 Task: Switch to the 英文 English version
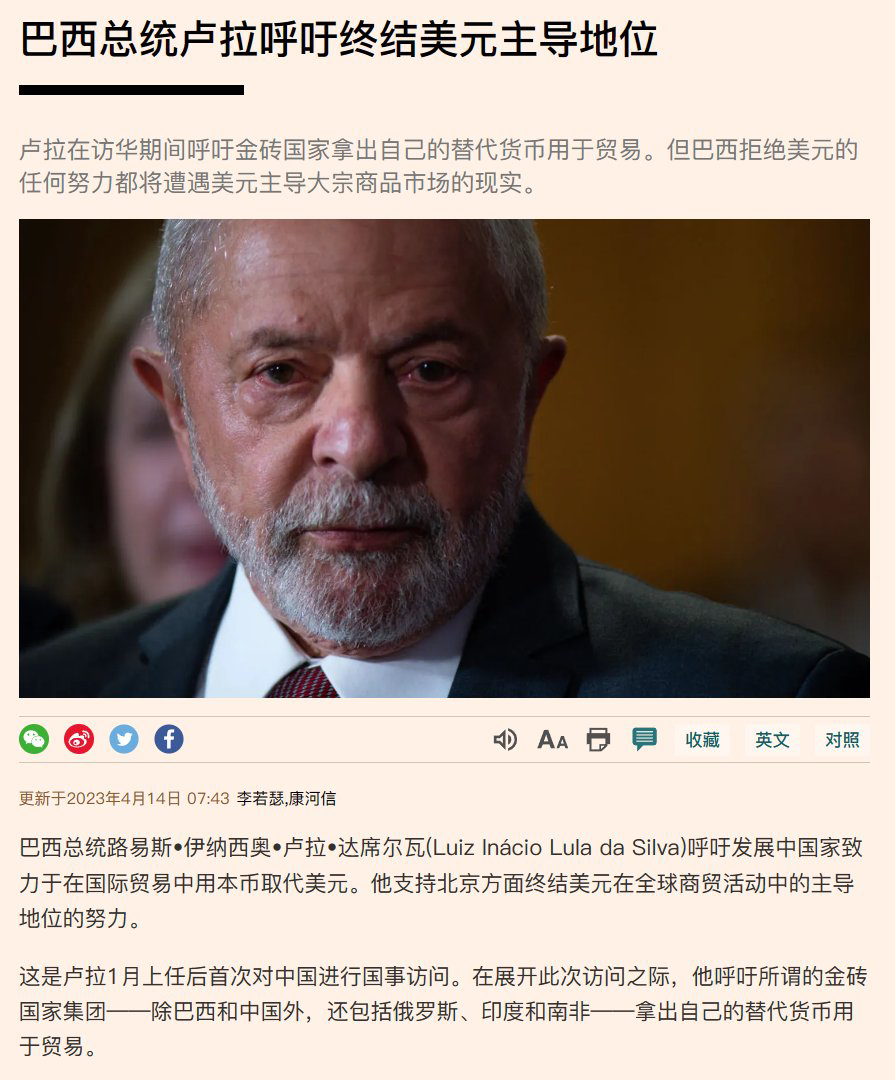(x=772, y=740)
